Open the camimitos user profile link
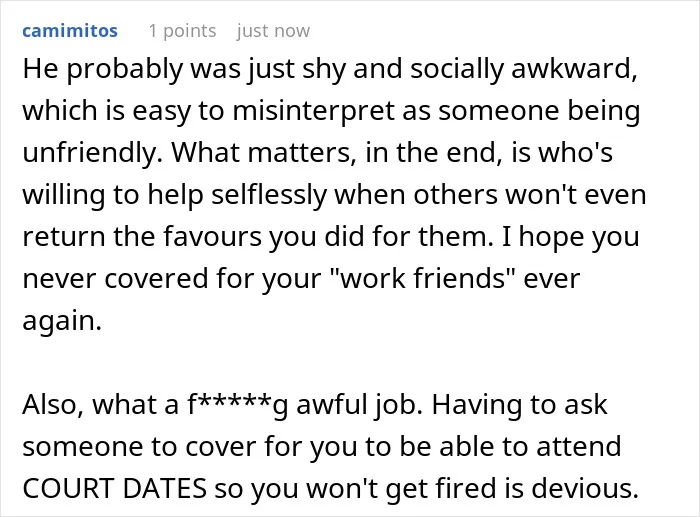Viewport: 700px width, 517px height. pyautogui.click(x=70, y=31)
